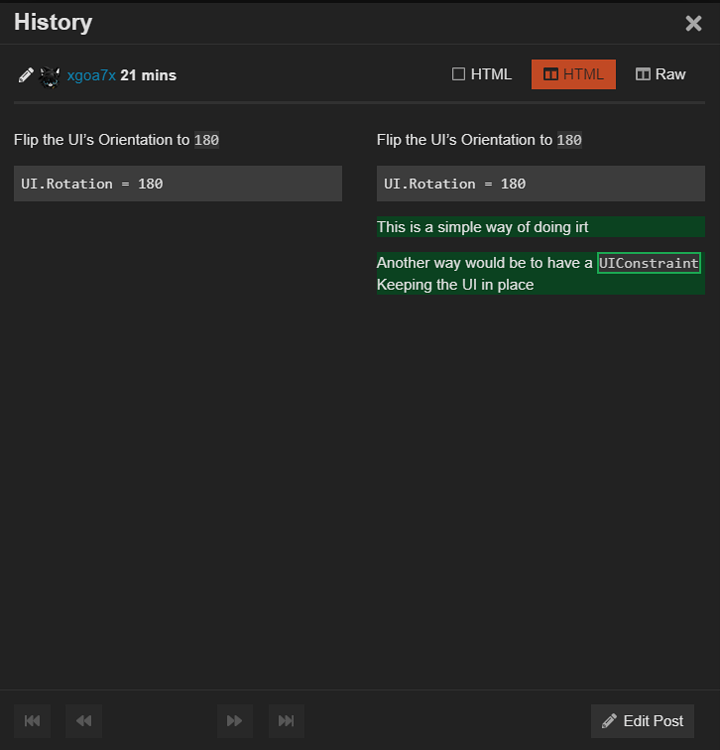Switch to Raw side-by-side view

pyautogui.click(x=660, y=74)
